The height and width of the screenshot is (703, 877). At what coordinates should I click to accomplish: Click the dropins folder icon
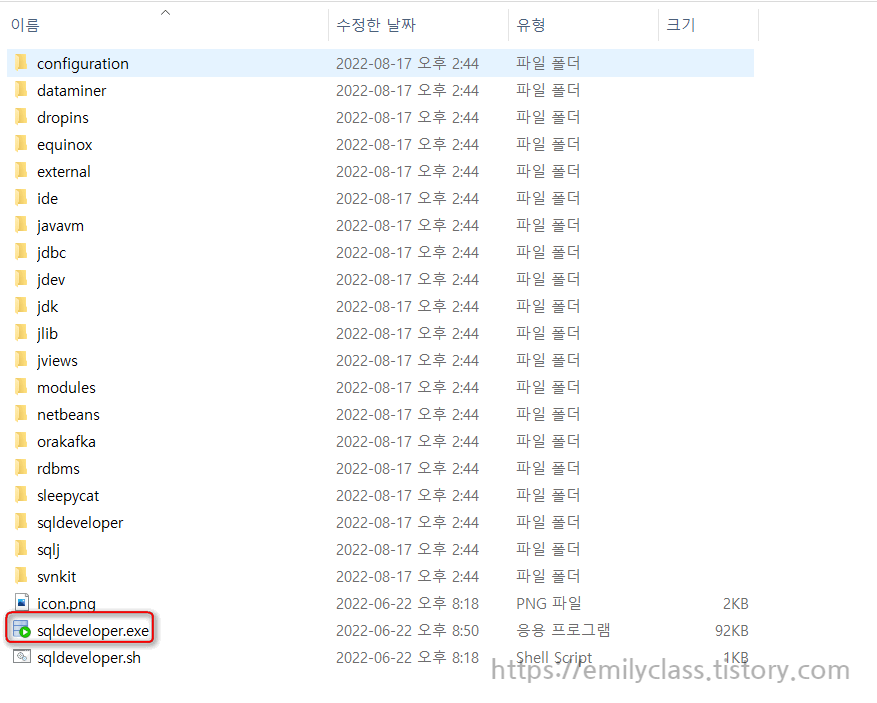[21, 116]
